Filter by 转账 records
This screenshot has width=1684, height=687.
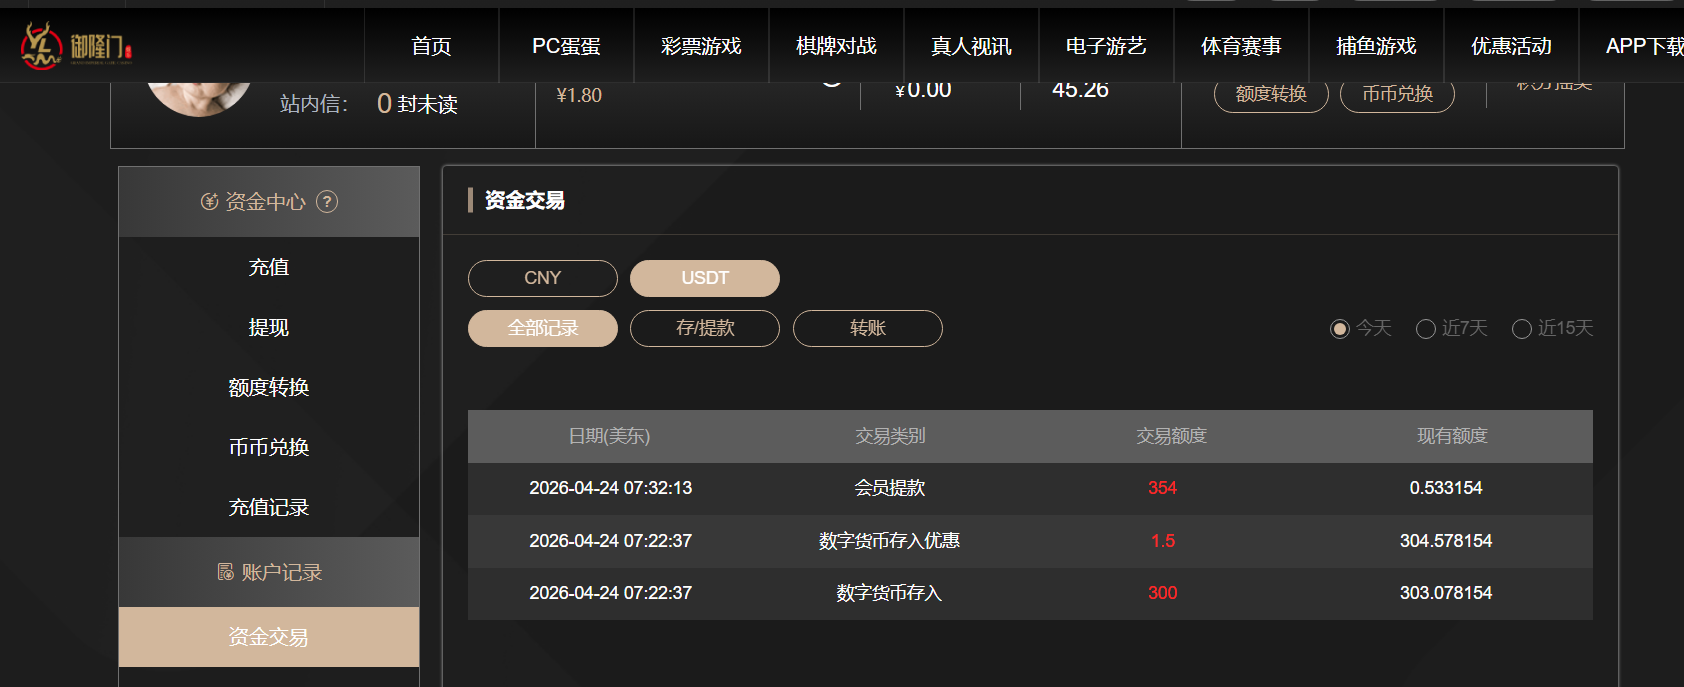(868, 328)
